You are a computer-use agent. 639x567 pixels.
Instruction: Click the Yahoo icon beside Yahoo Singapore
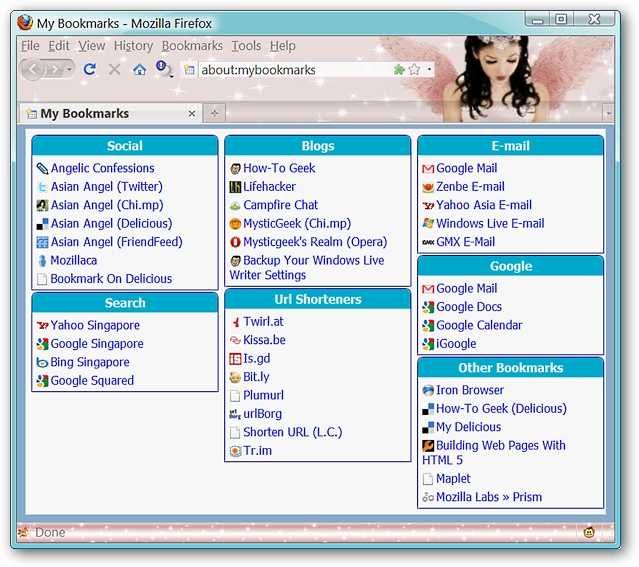(x=42, y=325)
